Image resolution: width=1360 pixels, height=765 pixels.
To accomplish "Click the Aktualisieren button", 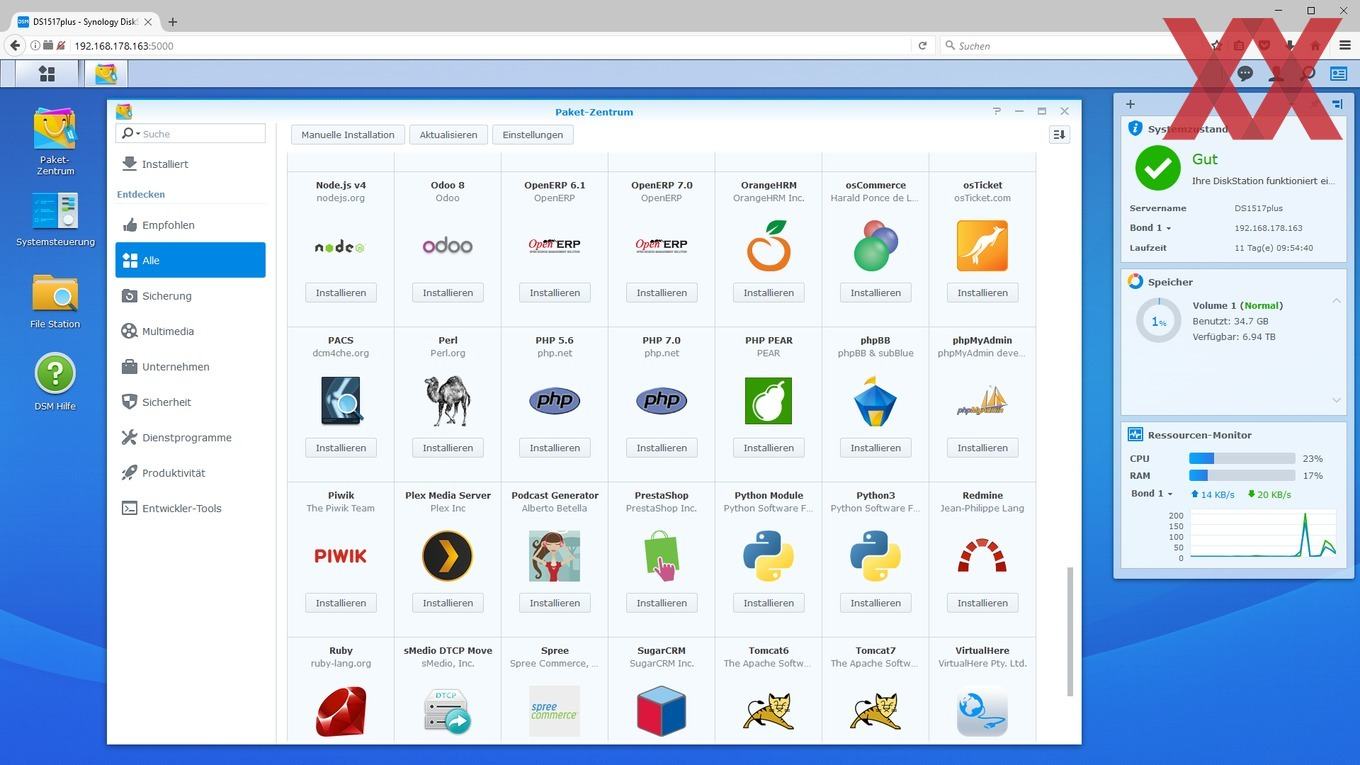I will point(448,134).
